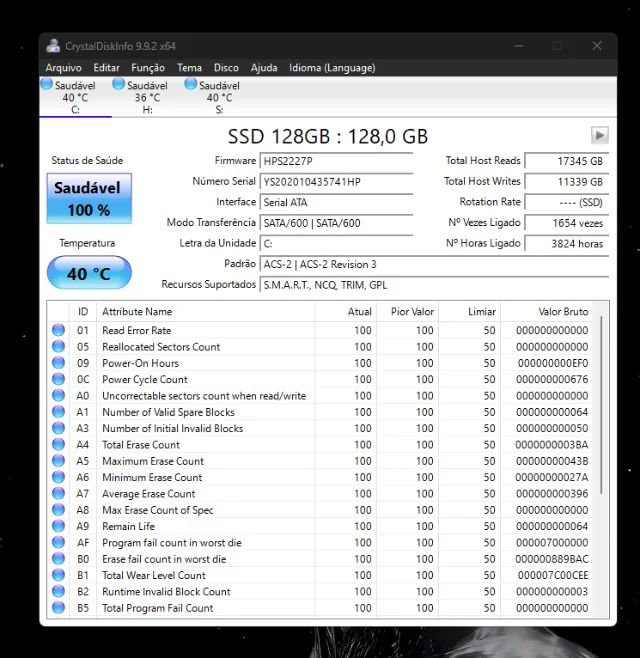Click the power-on count value 1654 vezes
The width and height of the screenshot is (640, 658).
[x=567, y=223]
